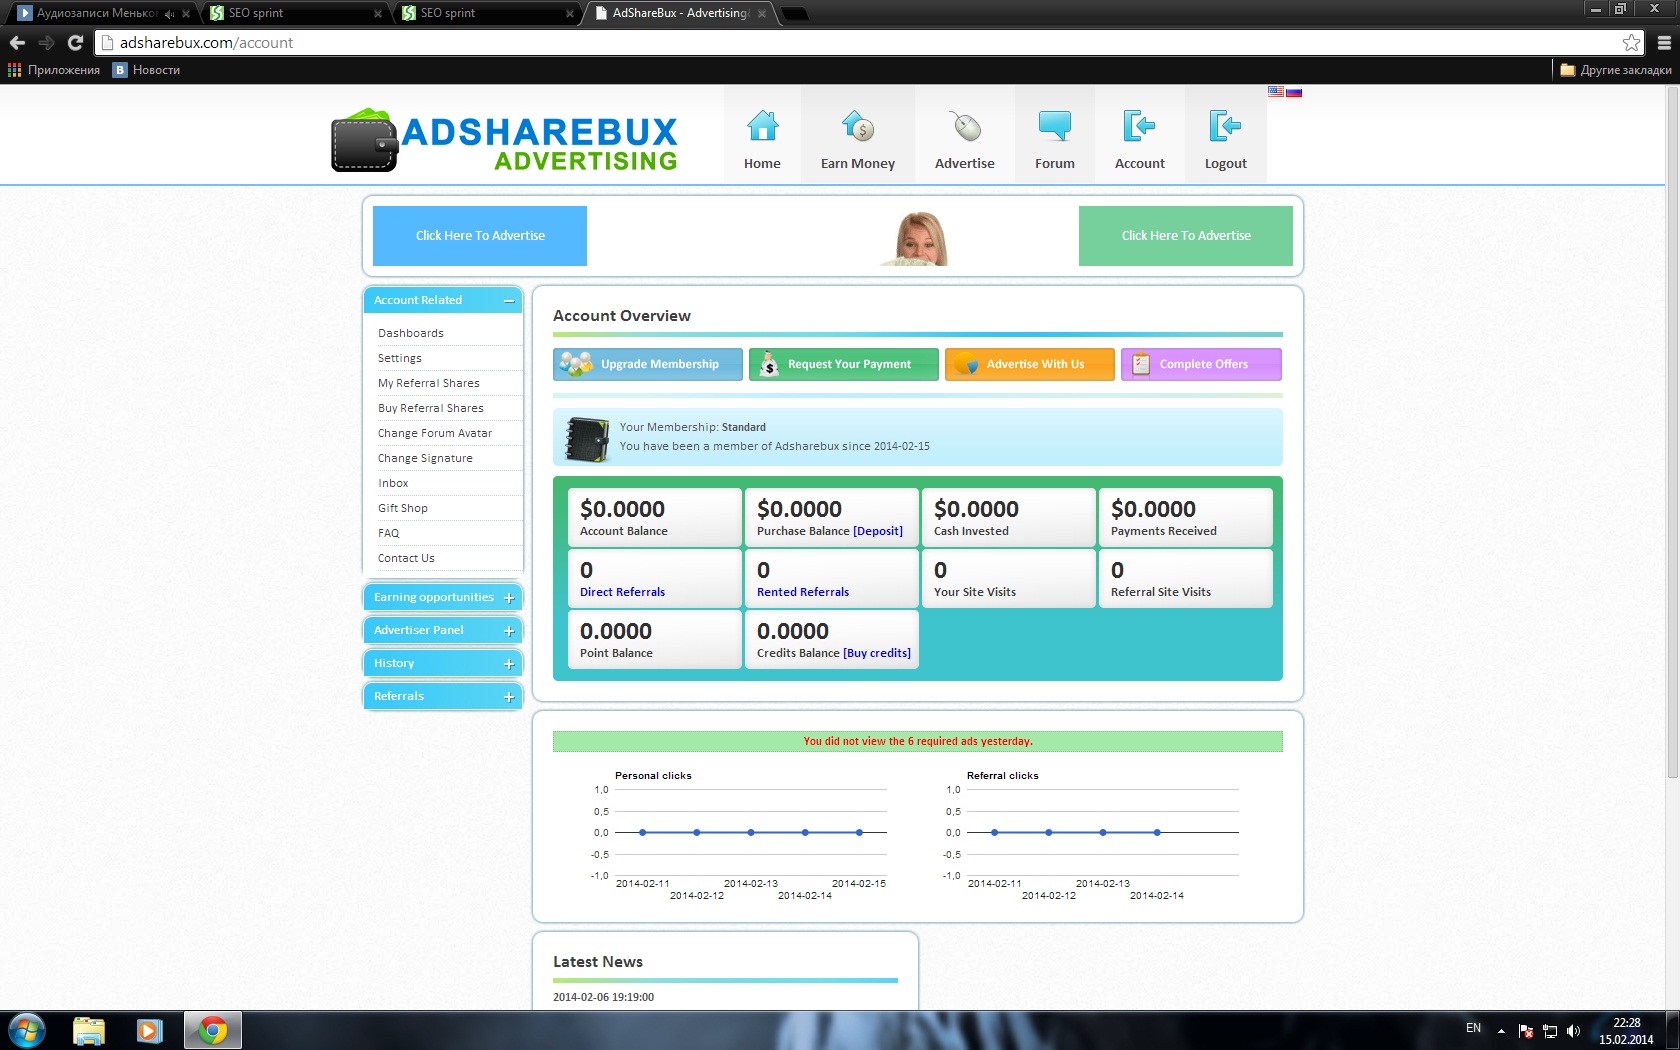The height and width of the screenshot is (1050, 1680).
Task: Open My Referral Shares in the sidebar
Action: tap(429, 383)
